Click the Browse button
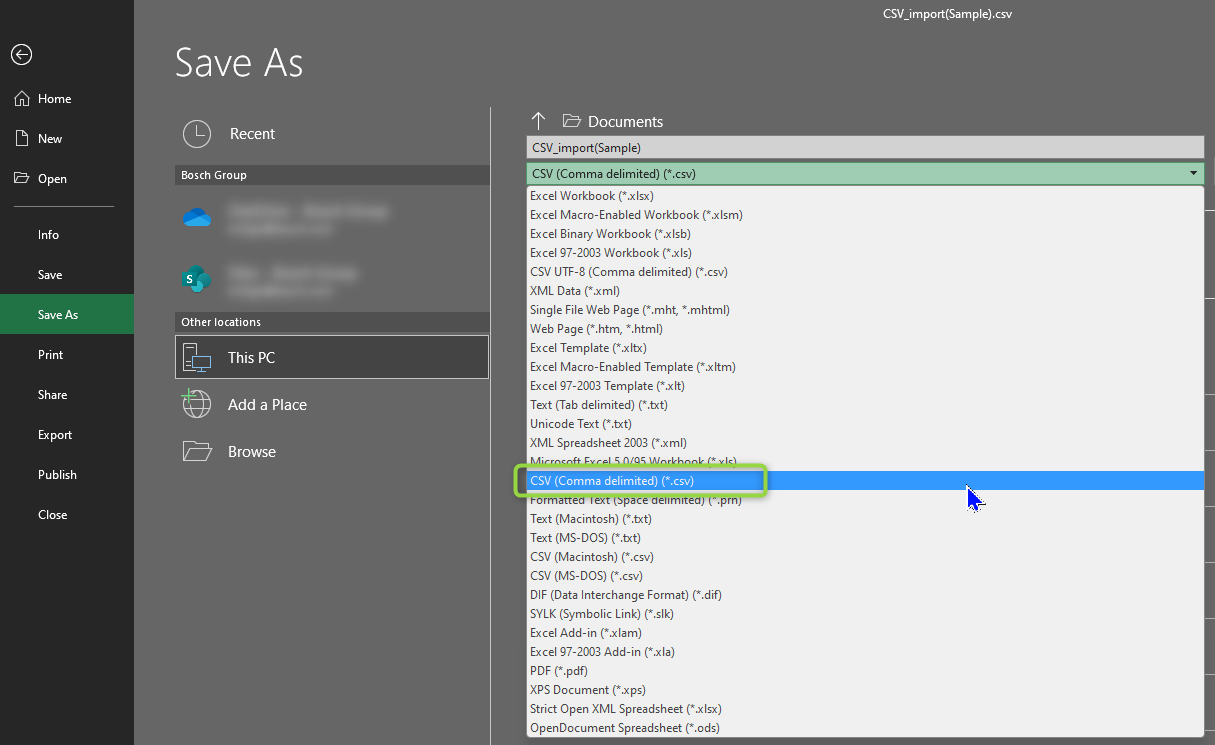This screenshot has height=745, width=1215. coord(251,452)
